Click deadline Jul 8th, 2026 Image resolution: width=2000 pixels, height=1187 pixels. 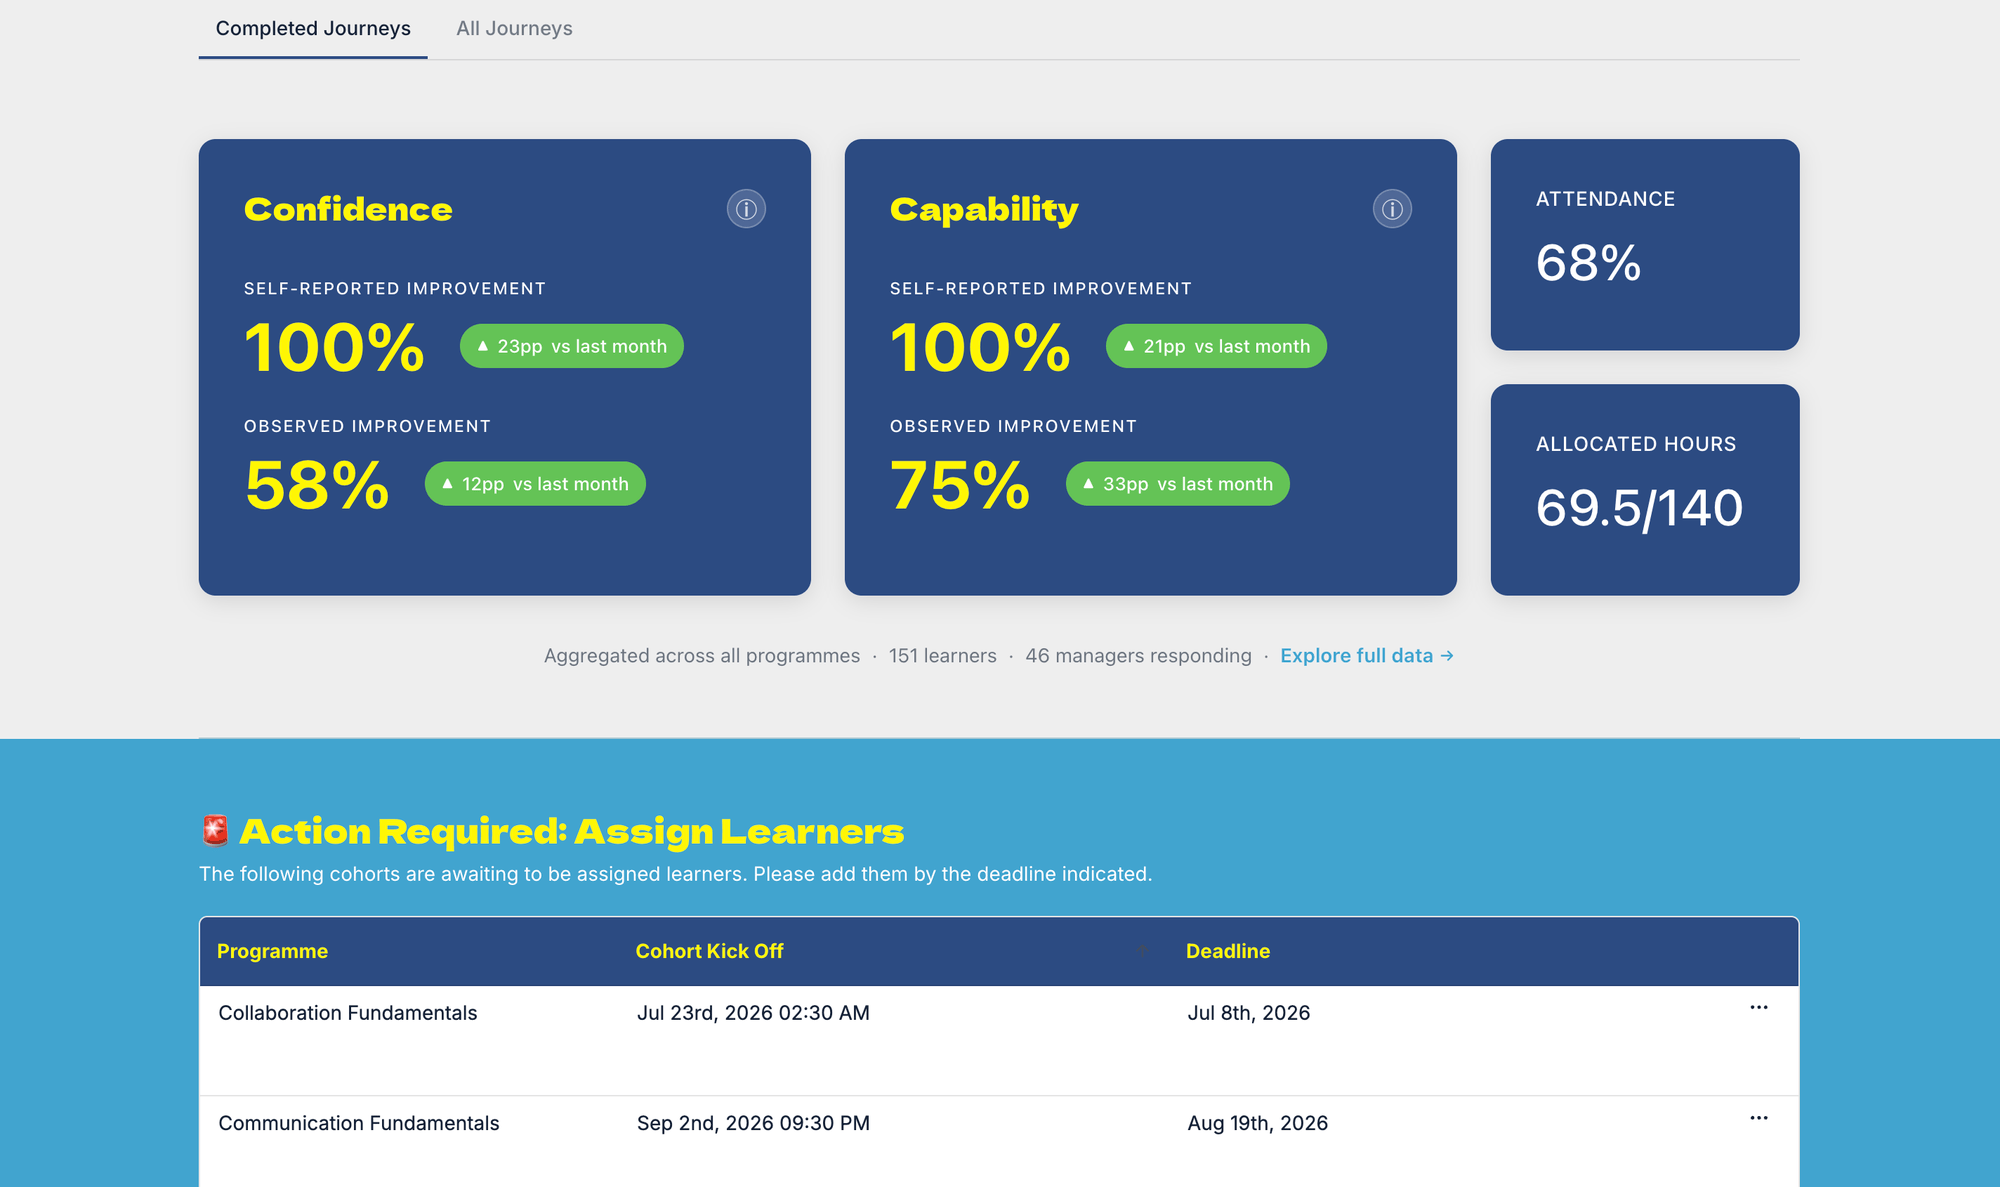pos(1249,1013)
